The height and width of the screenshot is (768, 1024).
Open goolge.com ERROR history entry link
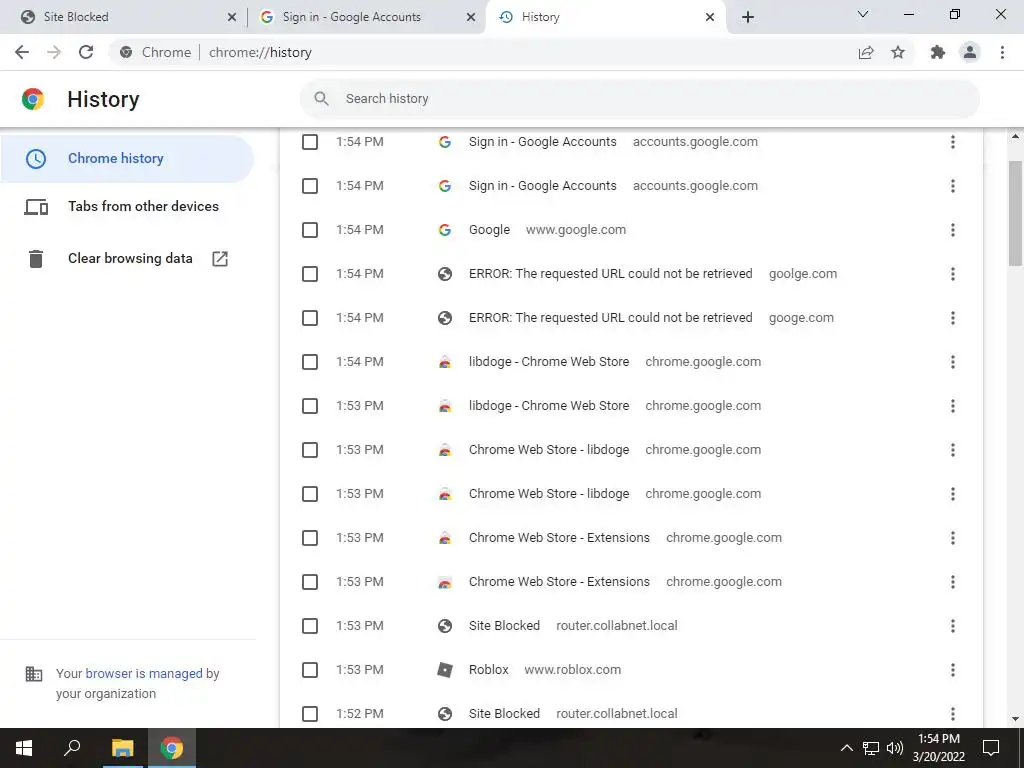611,274
